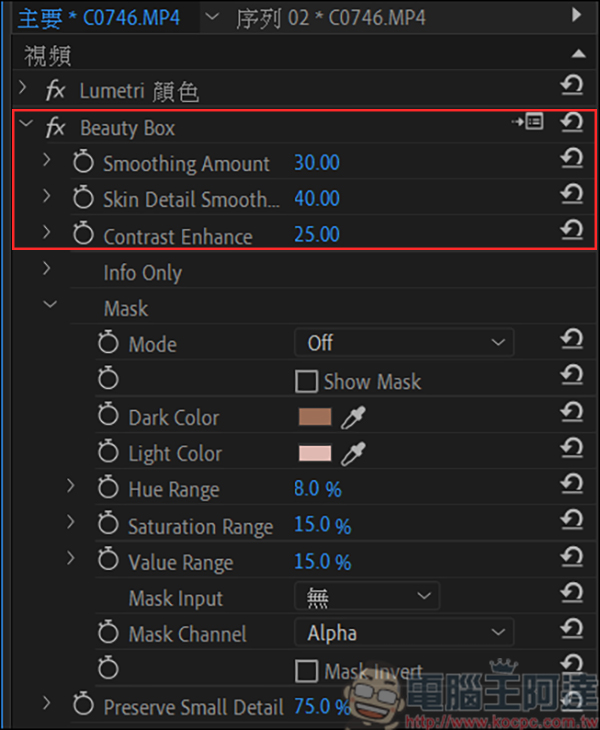Pick Dark Color with the eyedropper
The height and width of the screenshot is (730, 600).
click(353, 417)
